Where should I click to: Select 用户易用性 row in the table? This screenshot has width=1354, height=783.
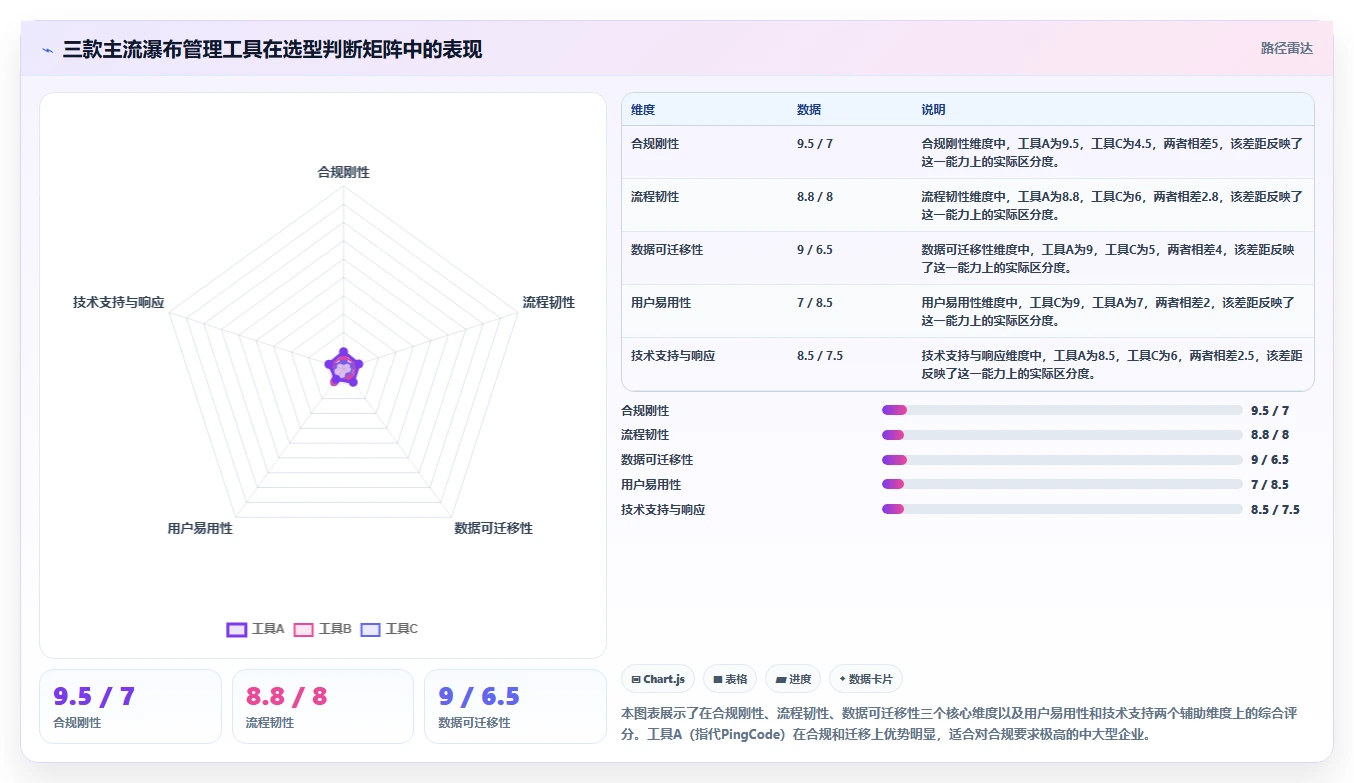tap(967, 311)
